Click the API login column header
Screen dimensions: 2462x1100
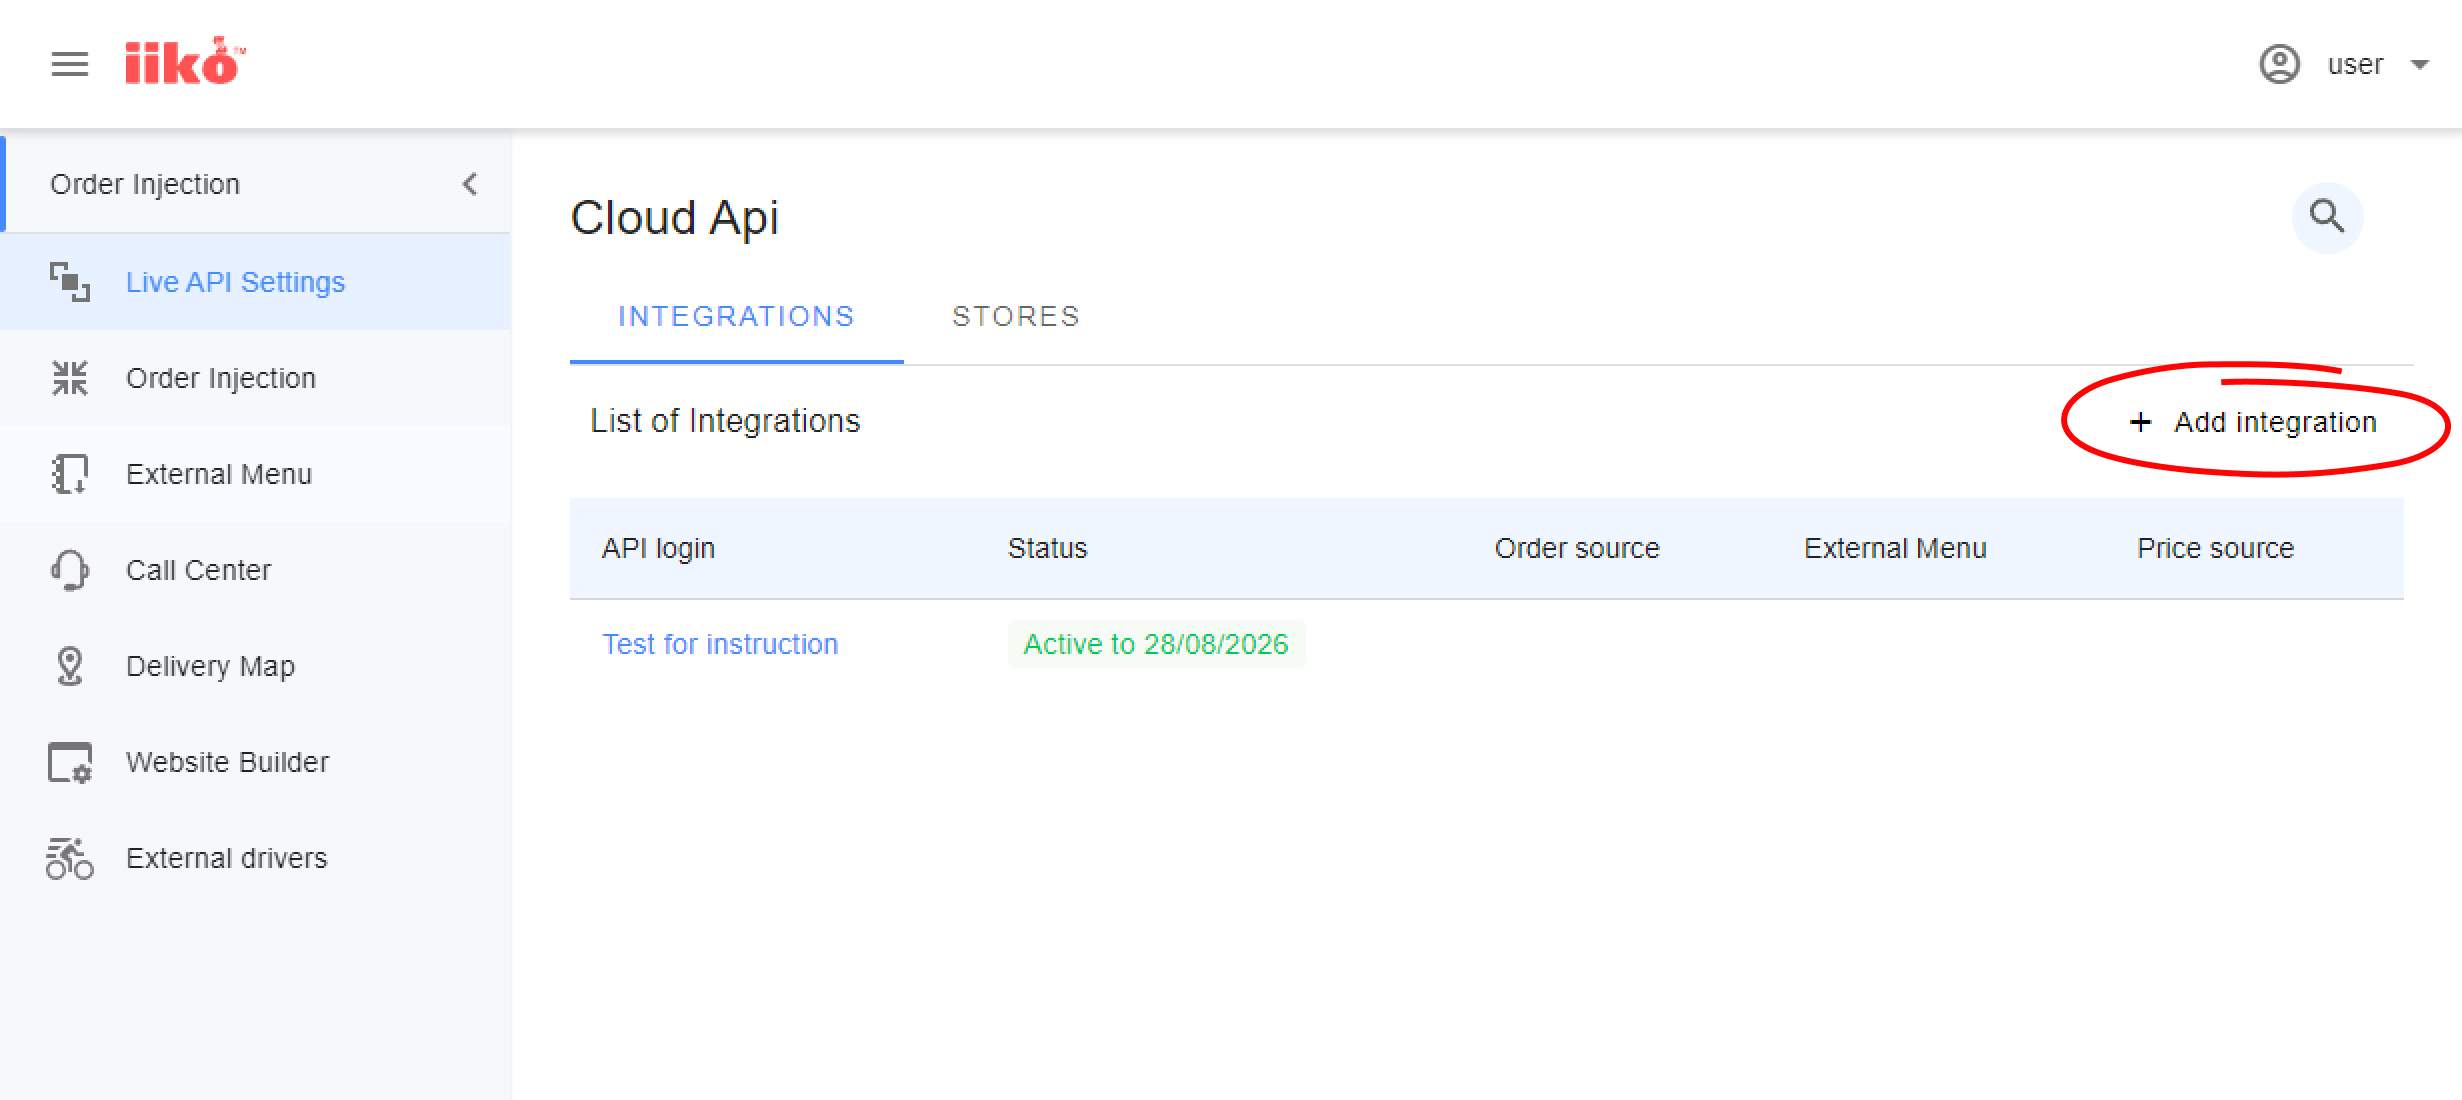click(x=658, y=548)
